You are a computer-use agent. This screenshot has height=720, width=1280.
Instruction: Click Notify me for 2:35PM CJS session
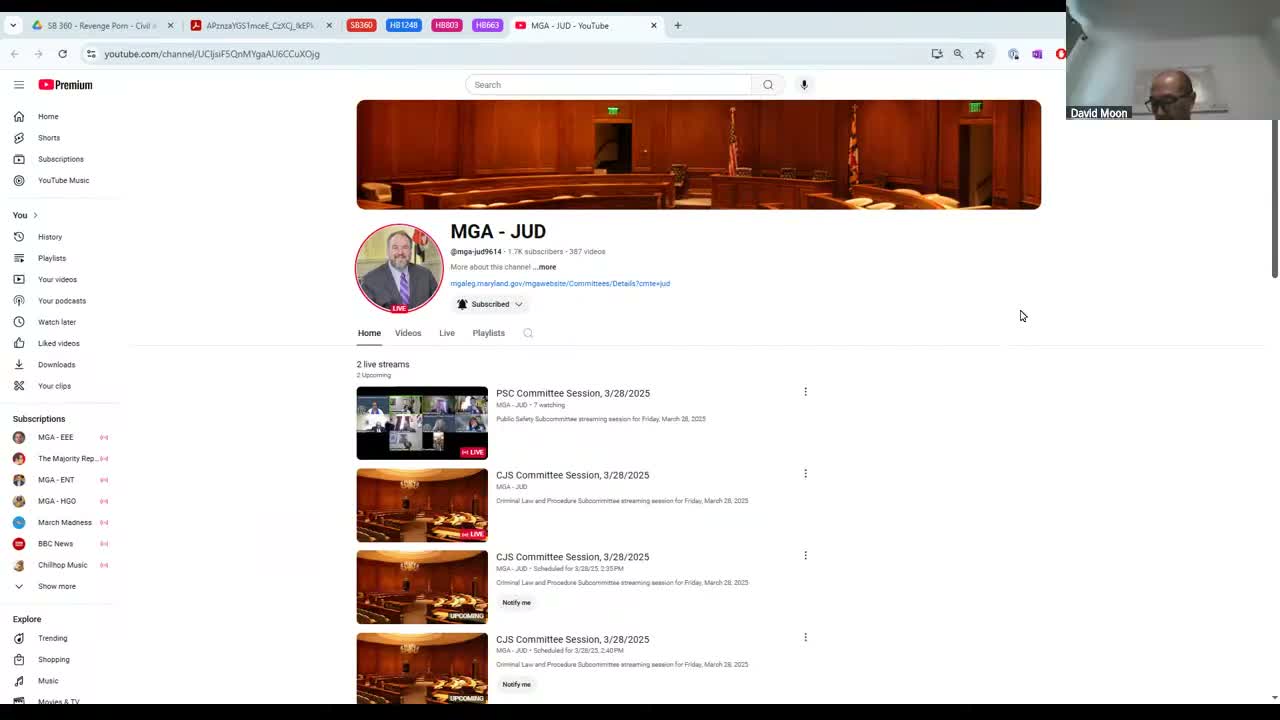[517, 603]
